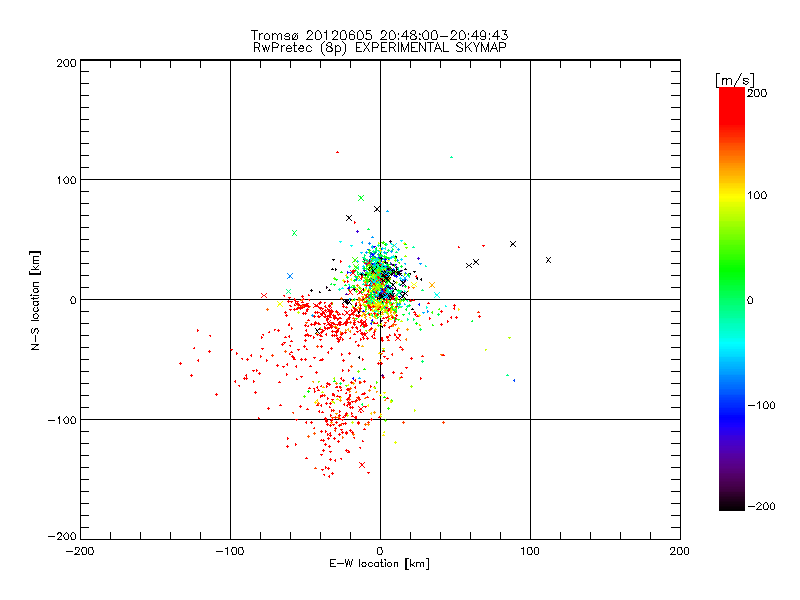
Task: Click the x-axis tick label '-100'
Action: [230, 551]
